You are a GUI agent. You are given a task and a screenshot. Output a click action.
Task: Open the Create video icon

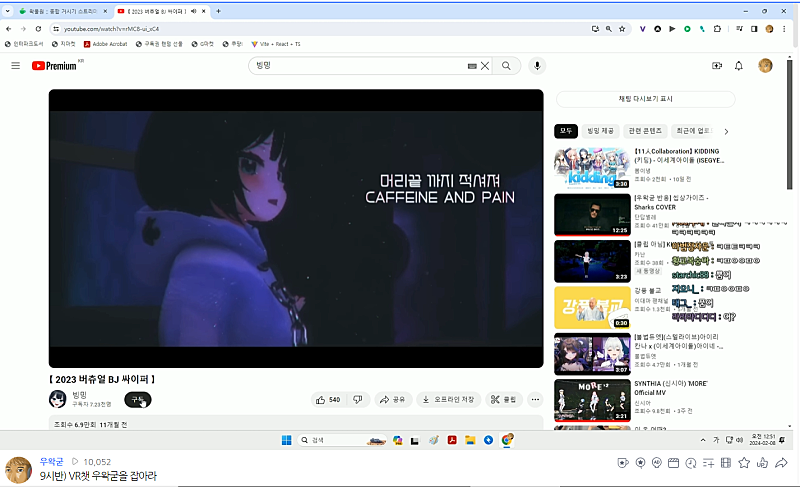(717, 66)
